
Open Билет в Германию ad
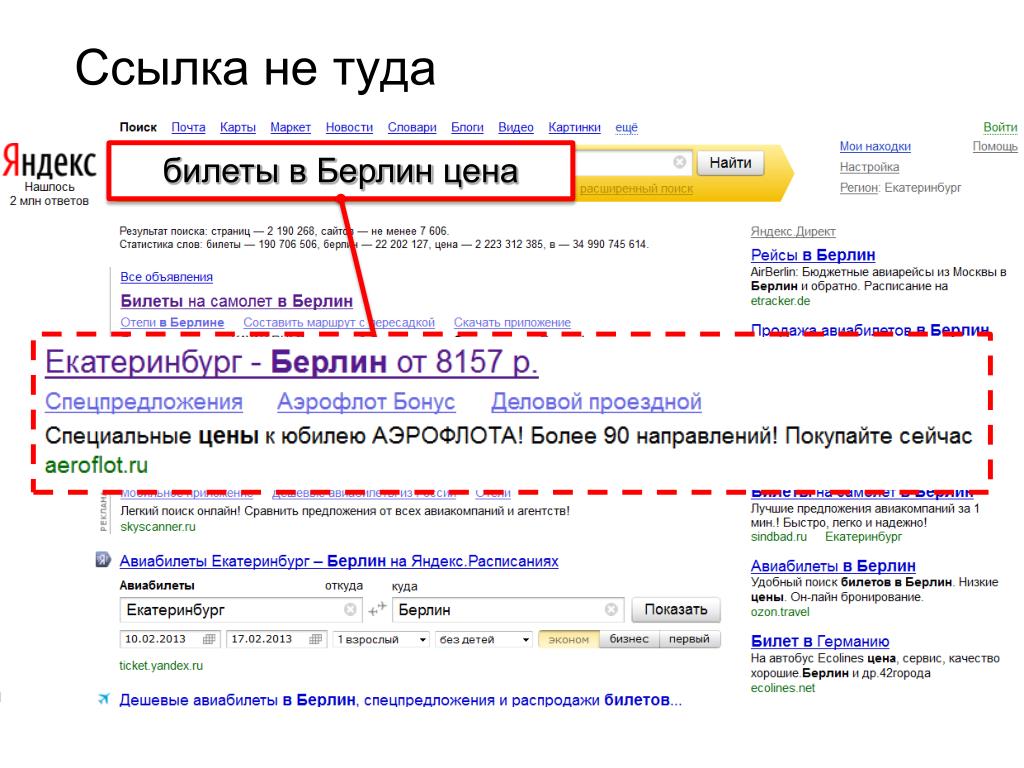[x=820, y=641]
